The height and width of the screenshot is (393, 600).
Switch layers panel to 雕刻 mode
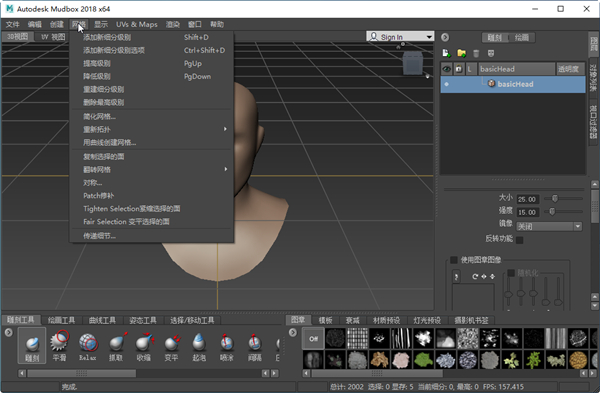click(495, 38)
